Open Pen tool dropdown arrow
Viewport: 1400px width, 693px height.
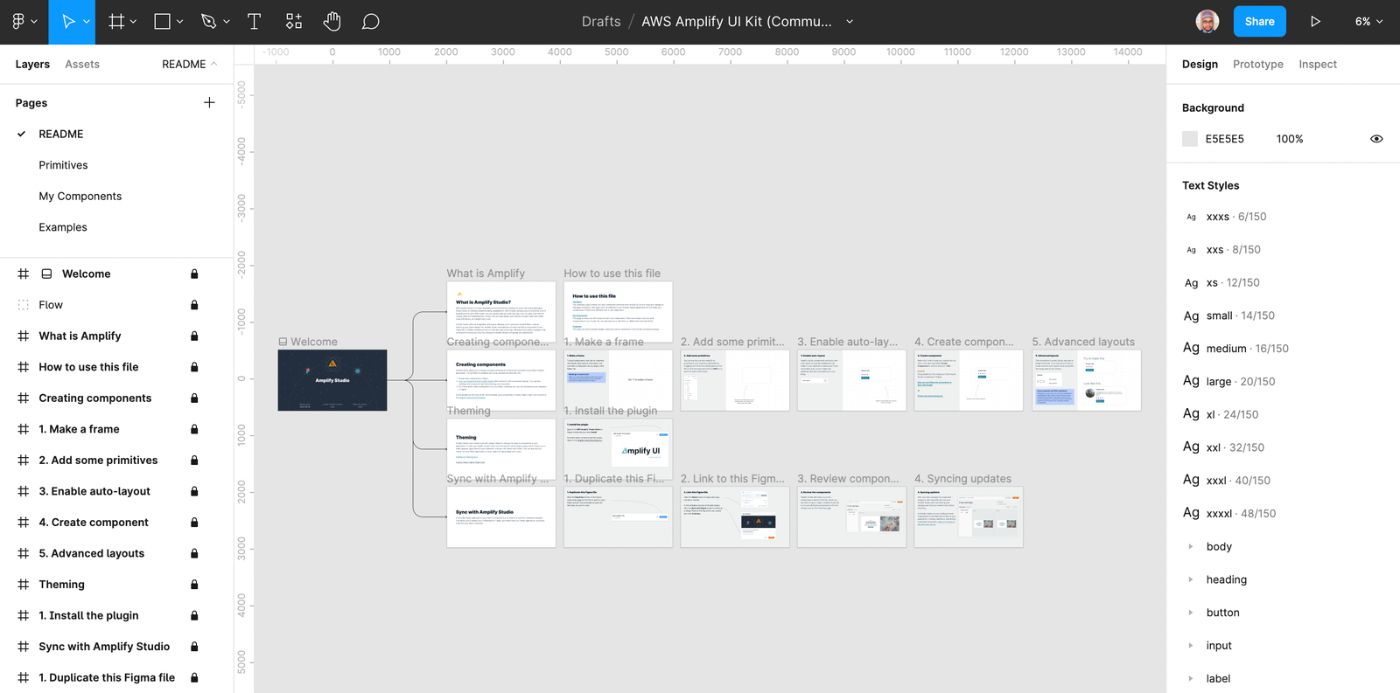click(x=226, y=22)
